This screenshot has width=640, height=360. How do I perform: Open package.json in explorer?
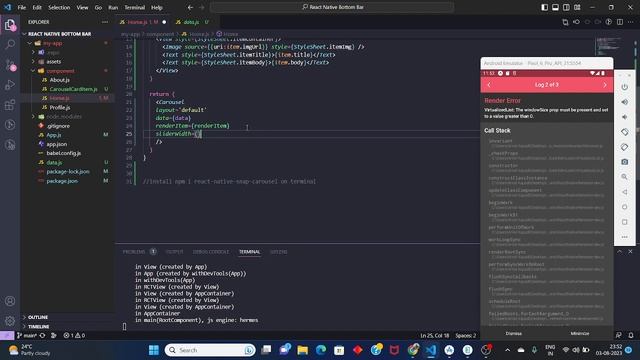[x=62, y=181]
